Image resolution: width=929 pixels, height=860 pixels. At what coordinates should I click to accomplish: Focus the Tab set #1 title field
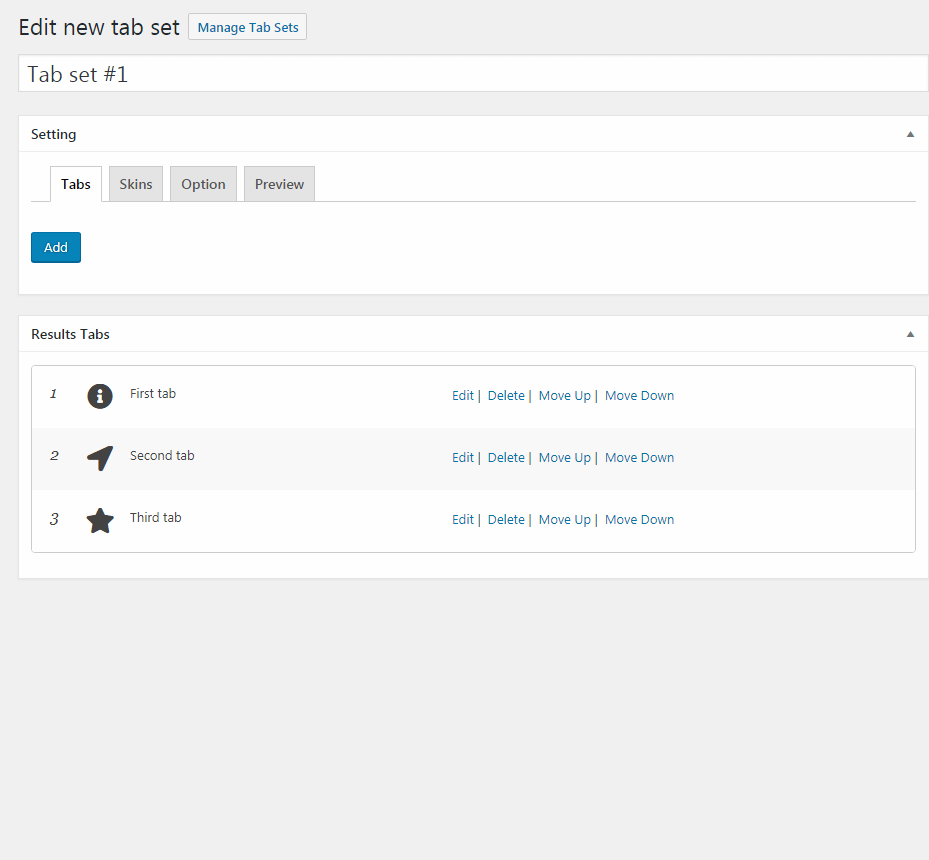(473, 73)
